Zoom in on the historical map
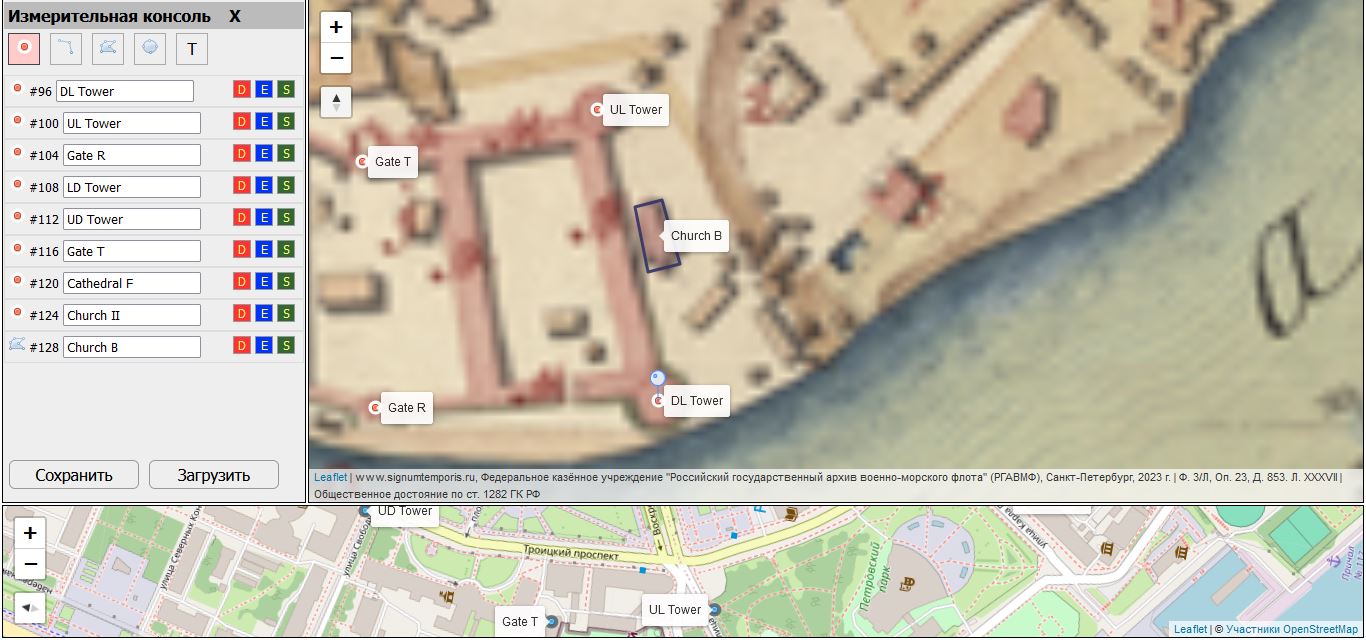The image size is (1366, 640). [336, 28]
